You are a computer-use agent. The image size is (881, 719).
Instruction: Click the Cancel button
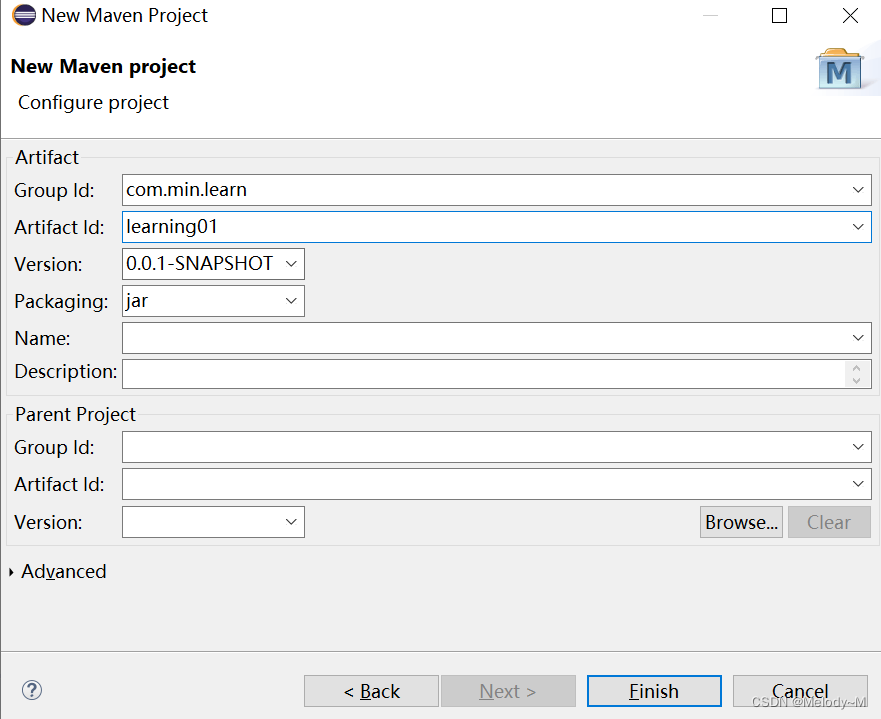tap(800, 691)
